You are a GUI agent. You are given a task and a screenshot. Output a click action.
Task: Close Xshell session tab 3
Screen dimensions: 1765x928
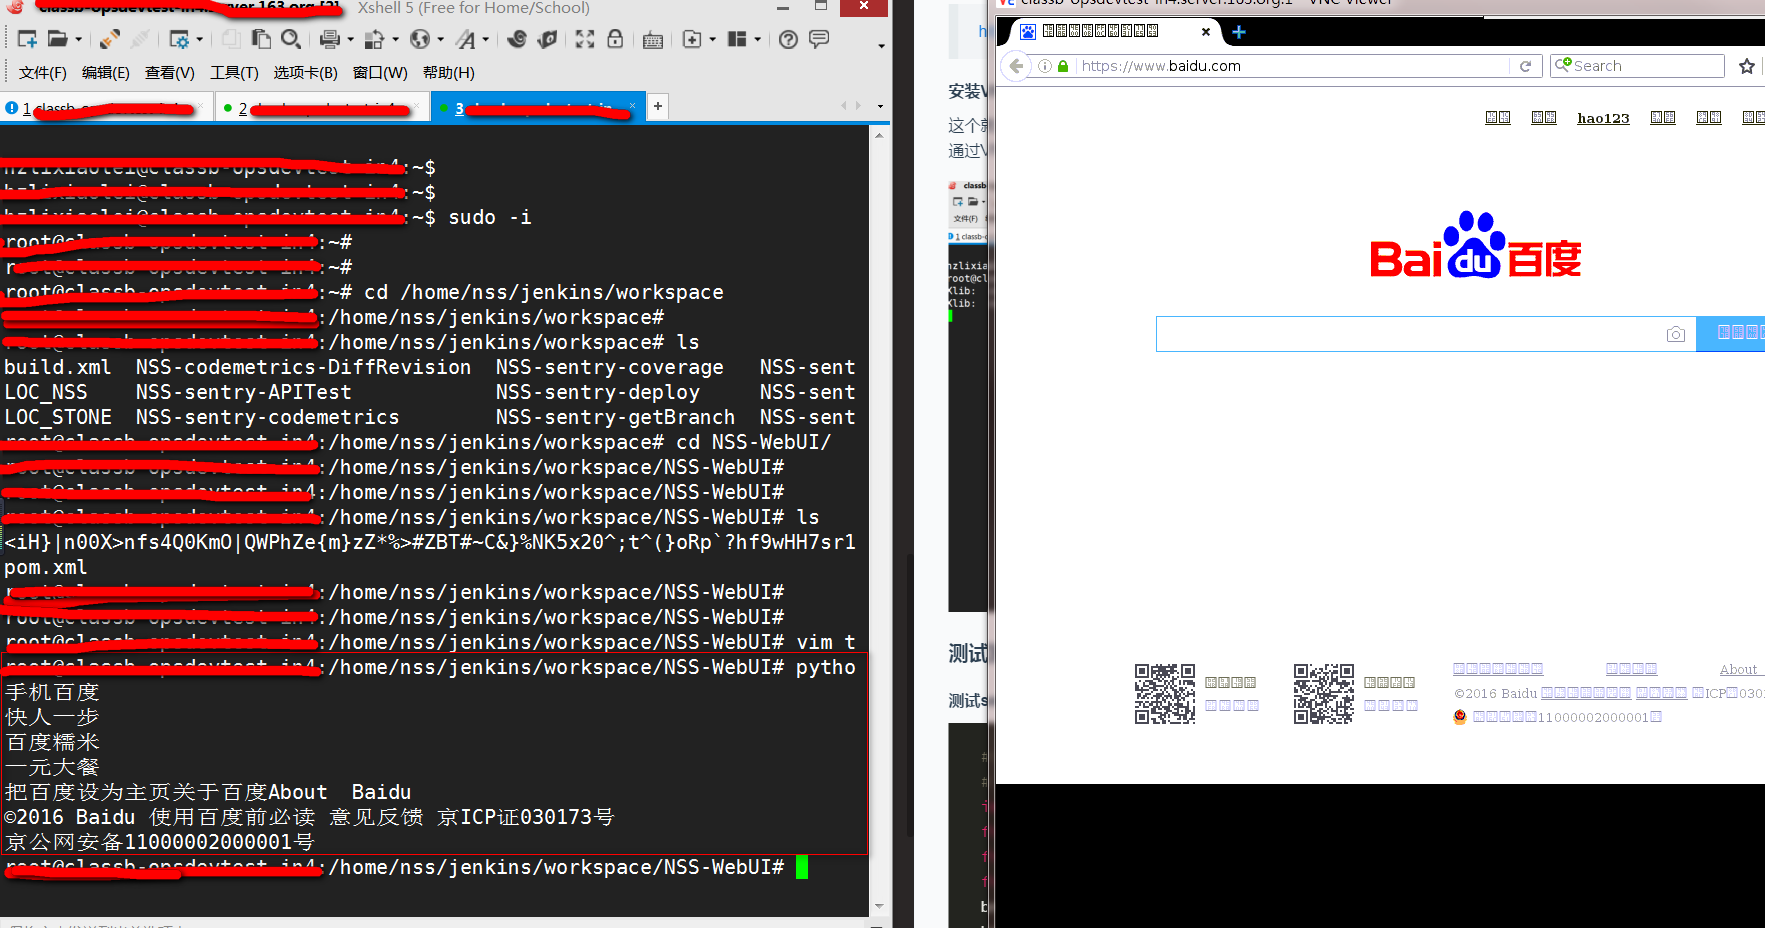tap(632, 106)
